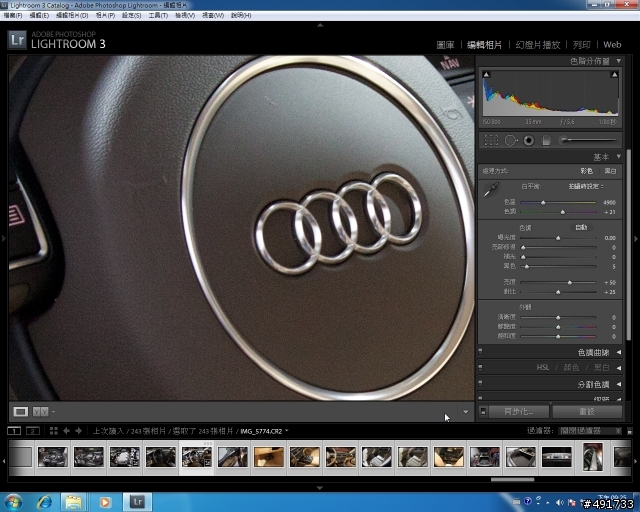
Task: Expand the HSL / 顏色 / 黑白 panel
Action: point(619,367)
